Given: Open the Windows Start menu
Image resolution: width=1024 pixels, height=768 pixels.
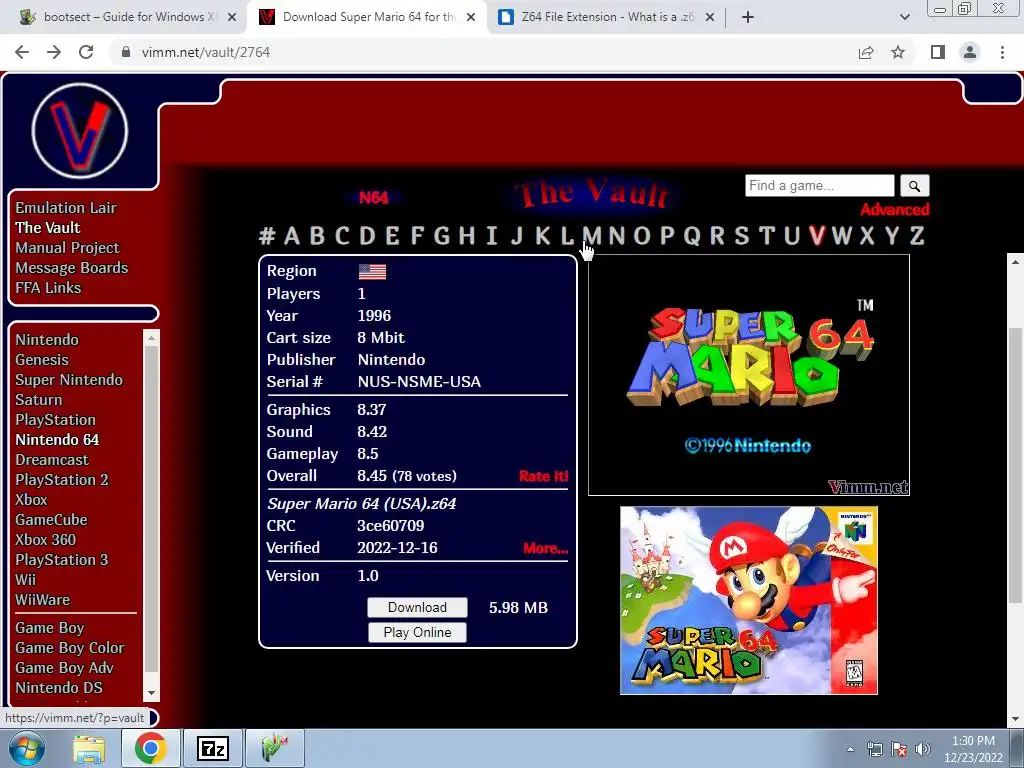Looking at the screenshot, I should point(26,748).
